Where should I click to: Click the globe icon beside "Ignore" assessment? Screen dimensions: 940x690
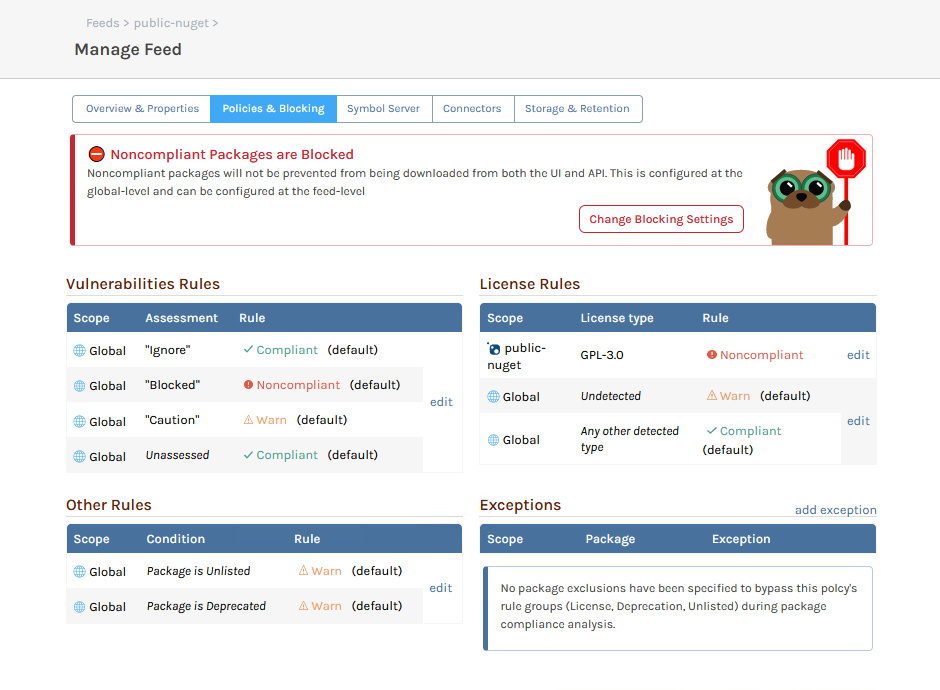[80, 351]
